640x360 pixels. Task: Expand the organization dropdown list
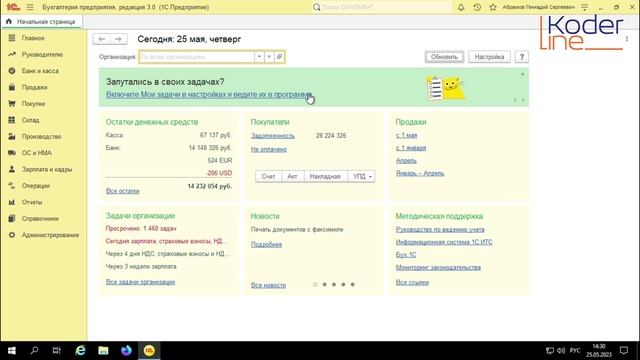coord(259,57)
